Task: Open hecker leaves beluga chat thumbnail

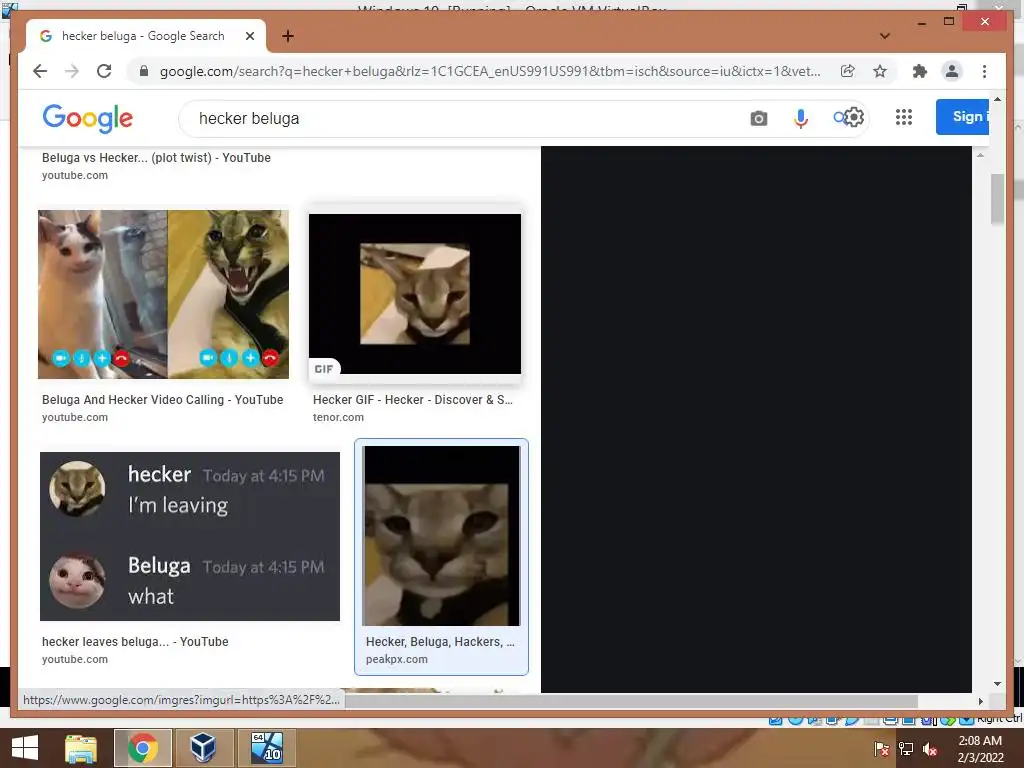Action: pos(190,536)
